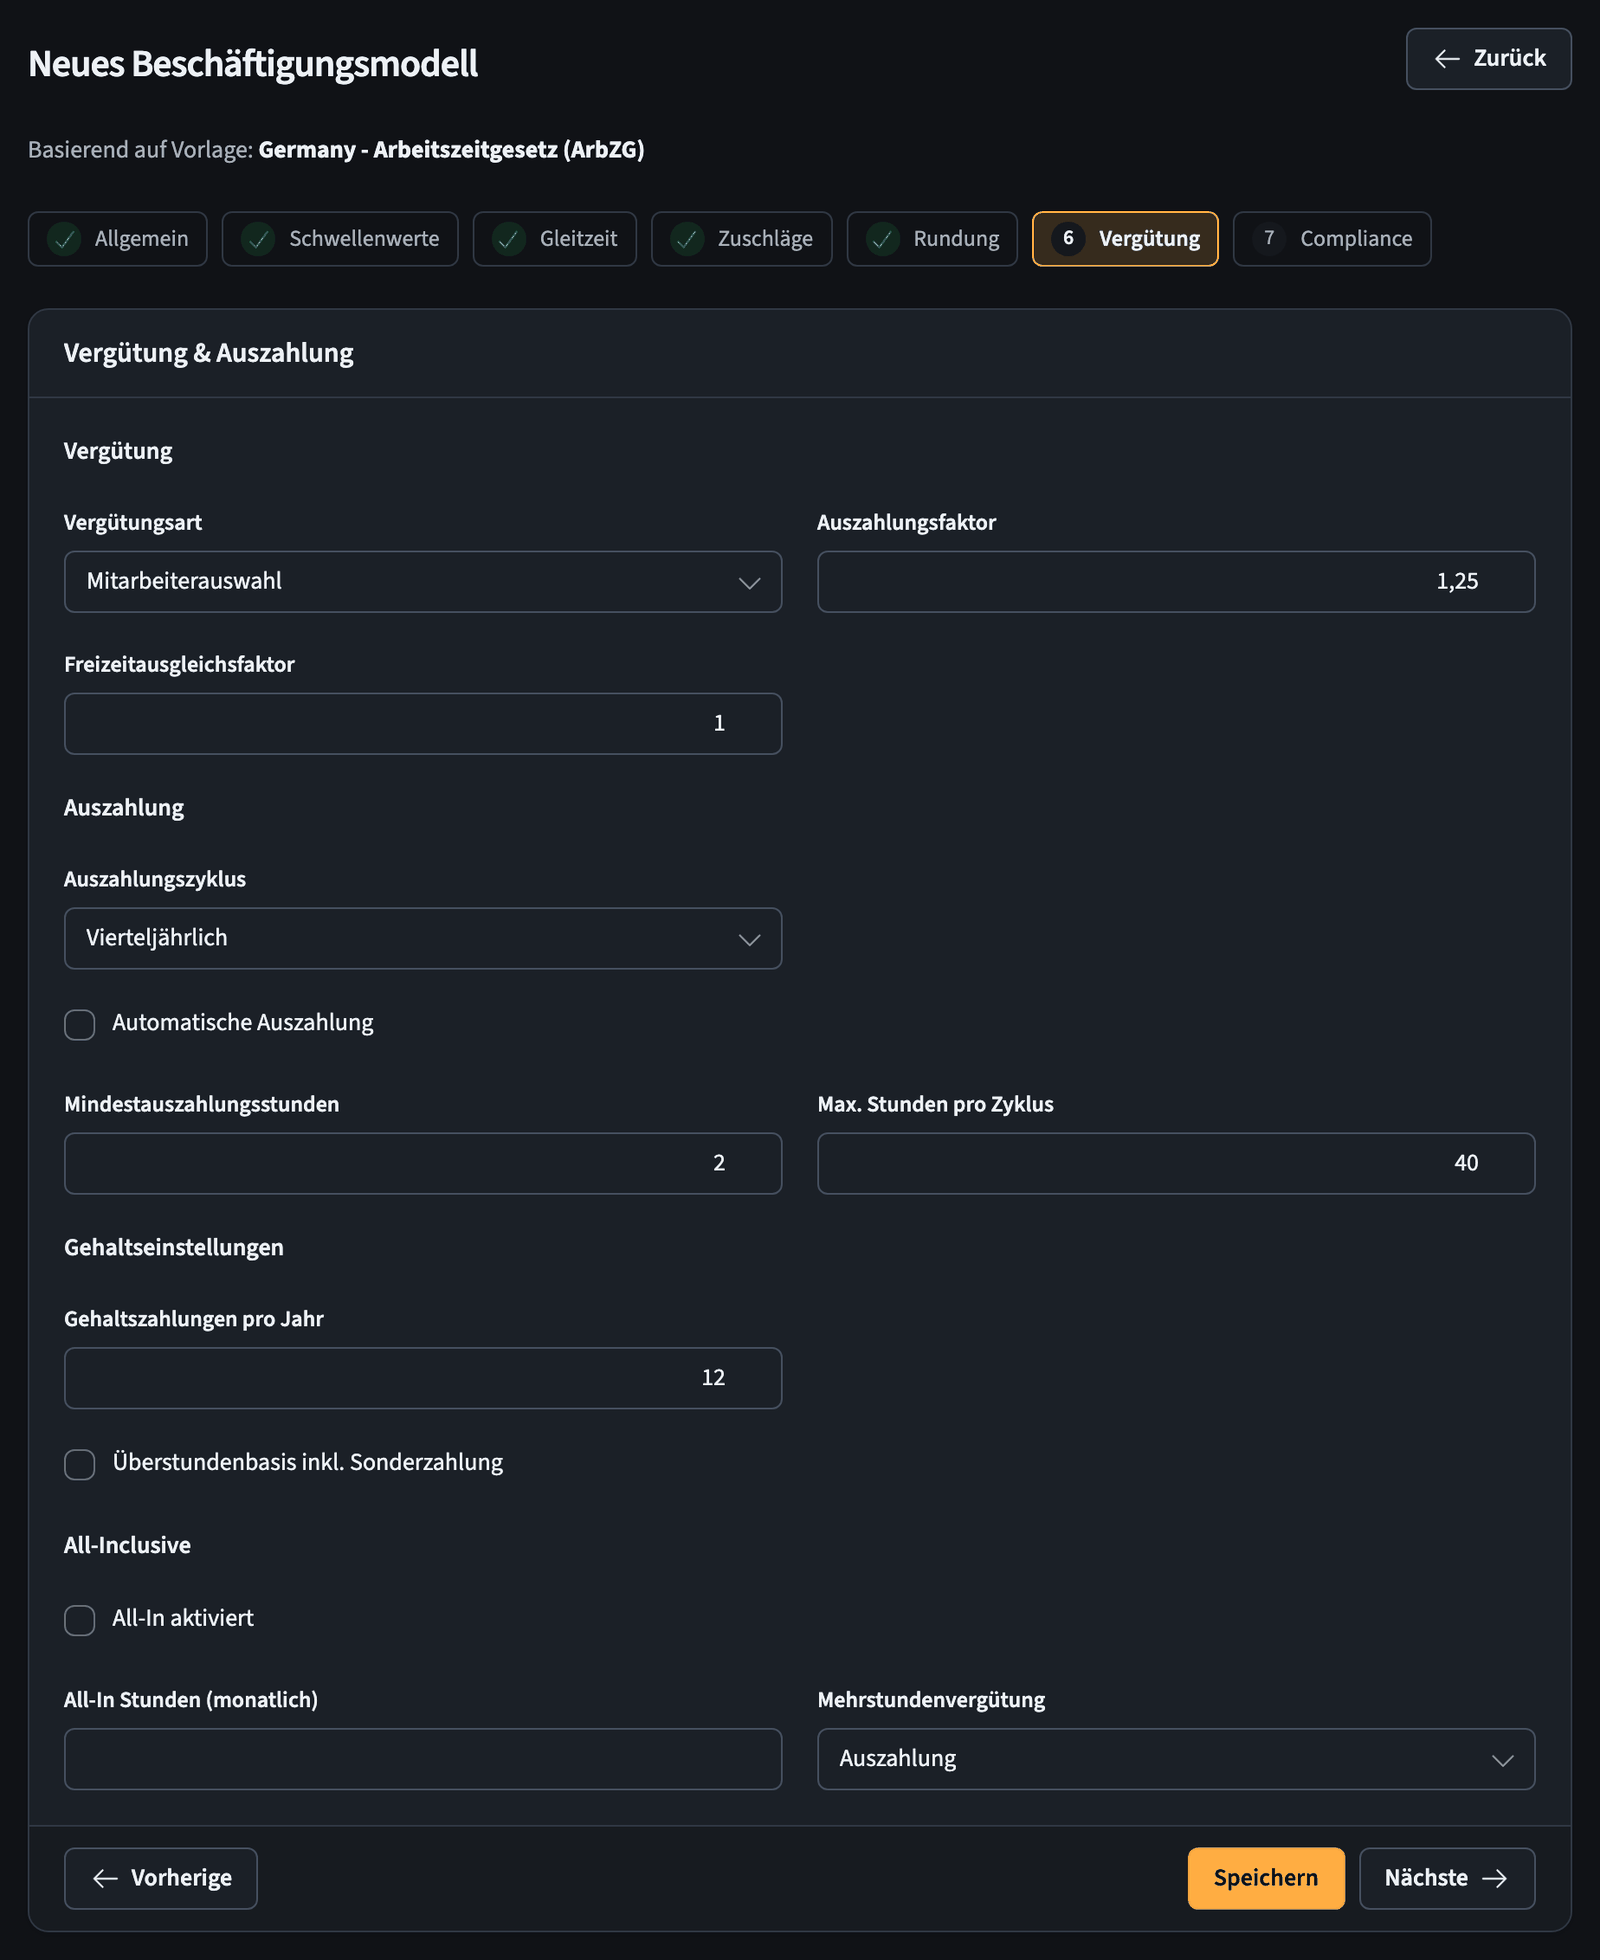
Task: Click the checkmark icon beside Gleitzeit
Action: coord(509,239)
